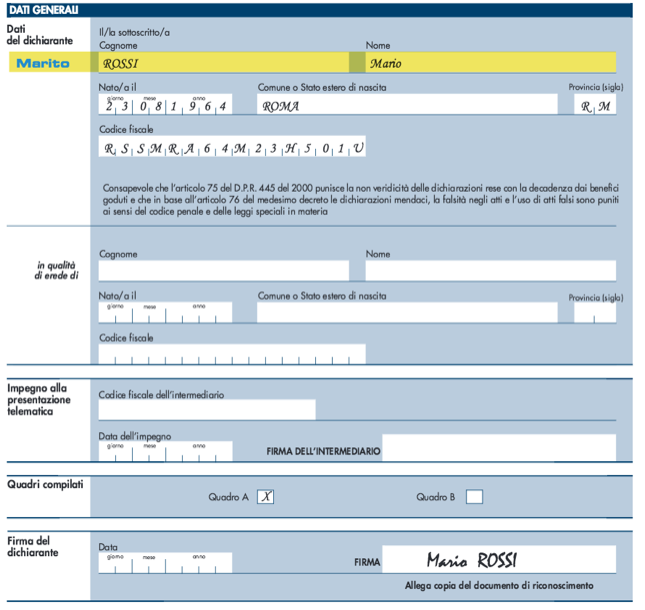Focus the heir's empty birthplace Comune field
The height and width of the screenshot is (610, 645).
(407, 313)
